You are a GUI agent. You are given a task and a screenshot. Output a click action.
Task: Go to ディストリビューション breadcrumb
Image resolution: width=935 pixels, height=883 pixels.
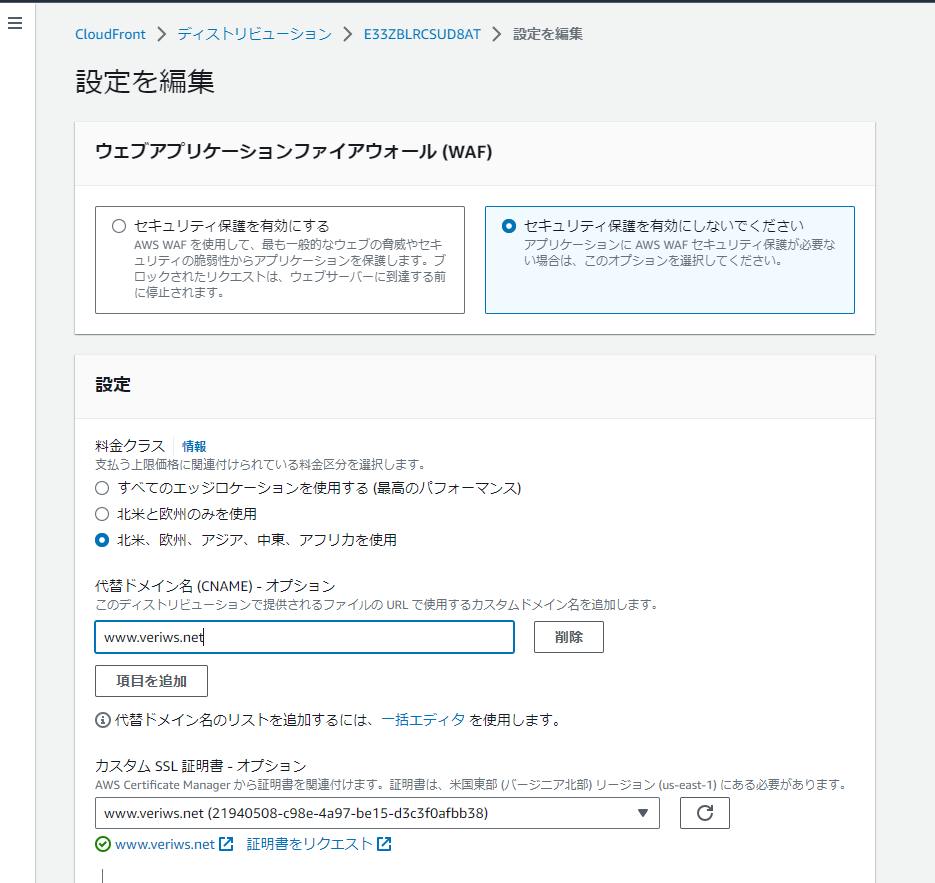255,35
